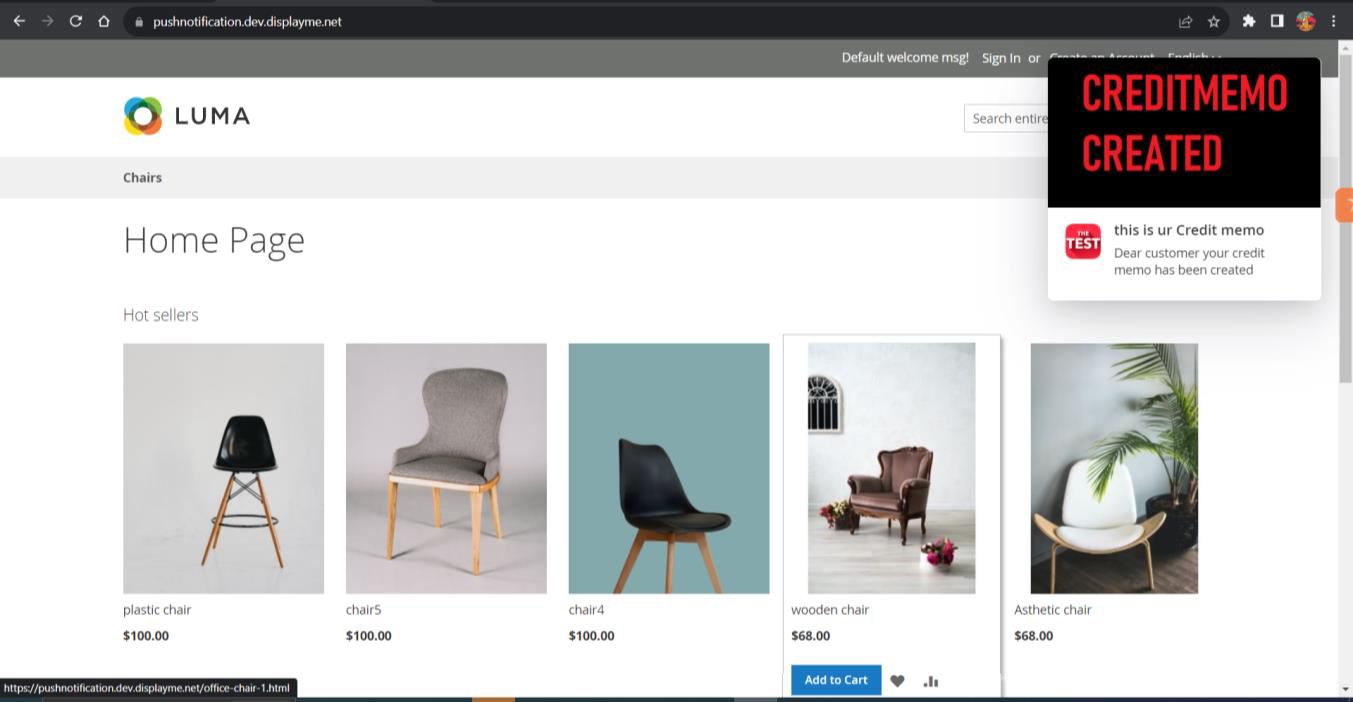
Task: Bookmark this page with star icon
Action: point(1213,21)
